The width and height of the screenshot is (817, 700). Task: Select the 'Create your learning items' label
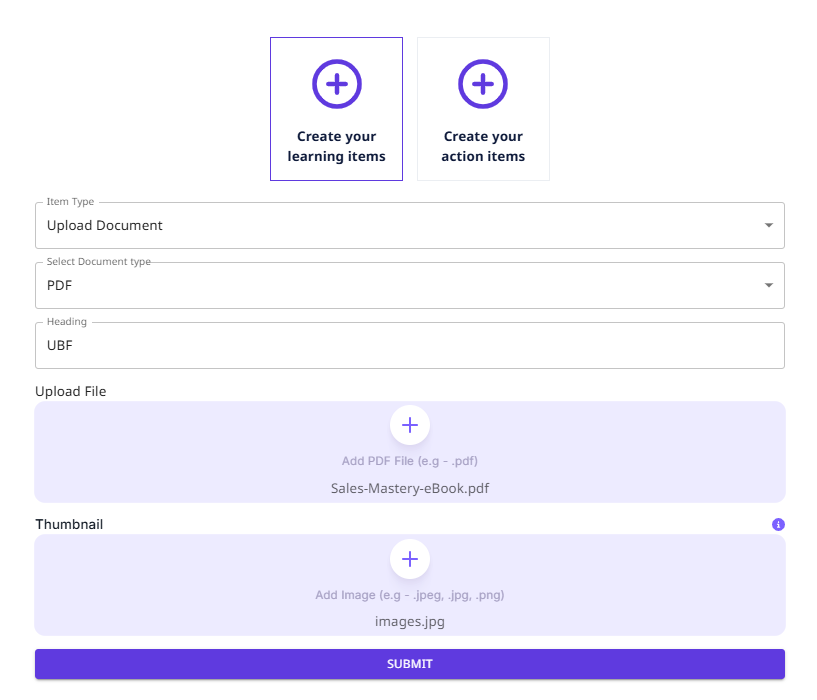337,146
